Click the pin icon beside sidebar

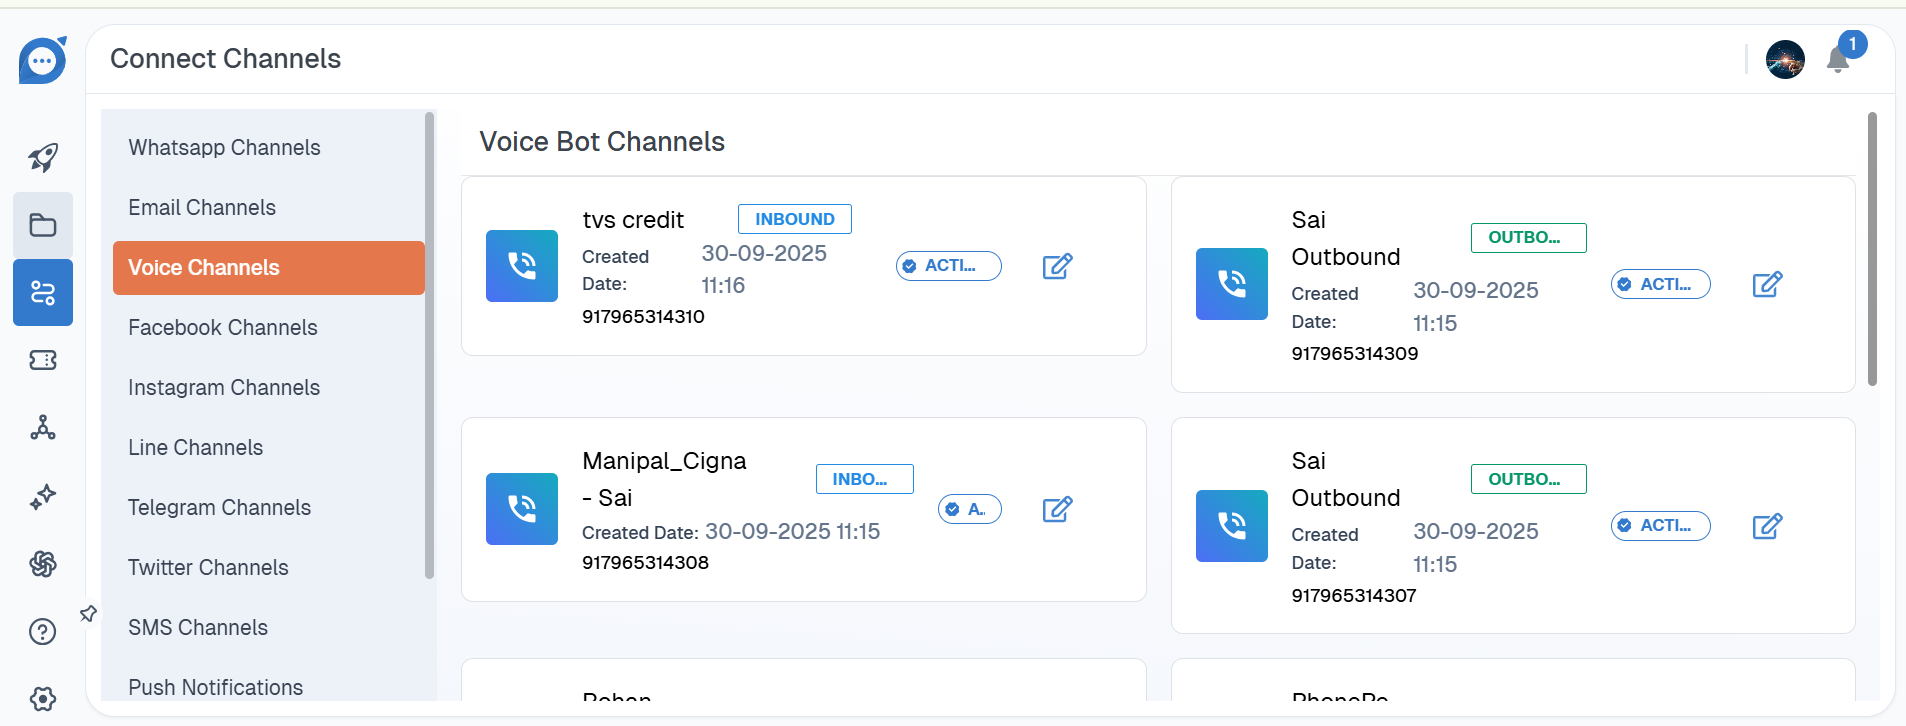tap(88, 613)
